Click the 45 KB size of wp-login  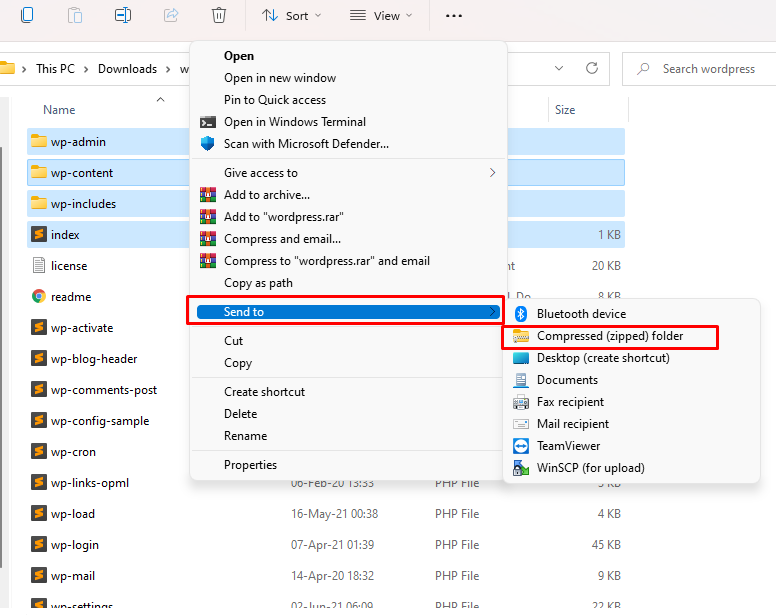(606, 545)
